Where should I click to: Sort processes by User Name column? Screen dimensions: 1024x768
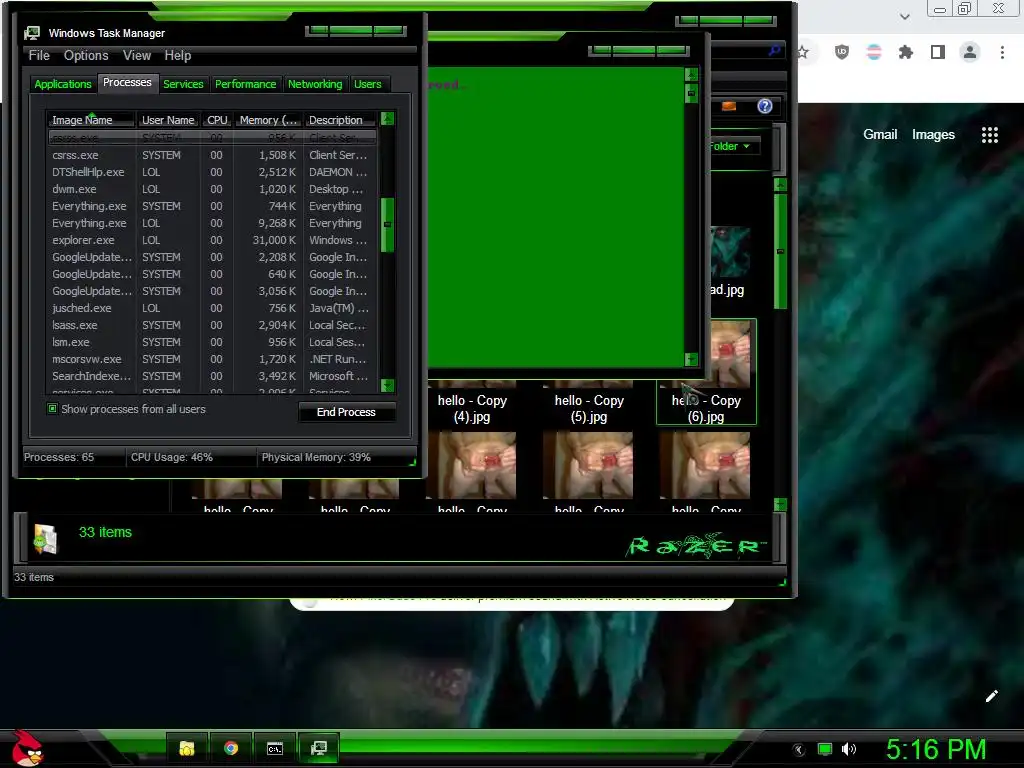click(x=168, y=120)
